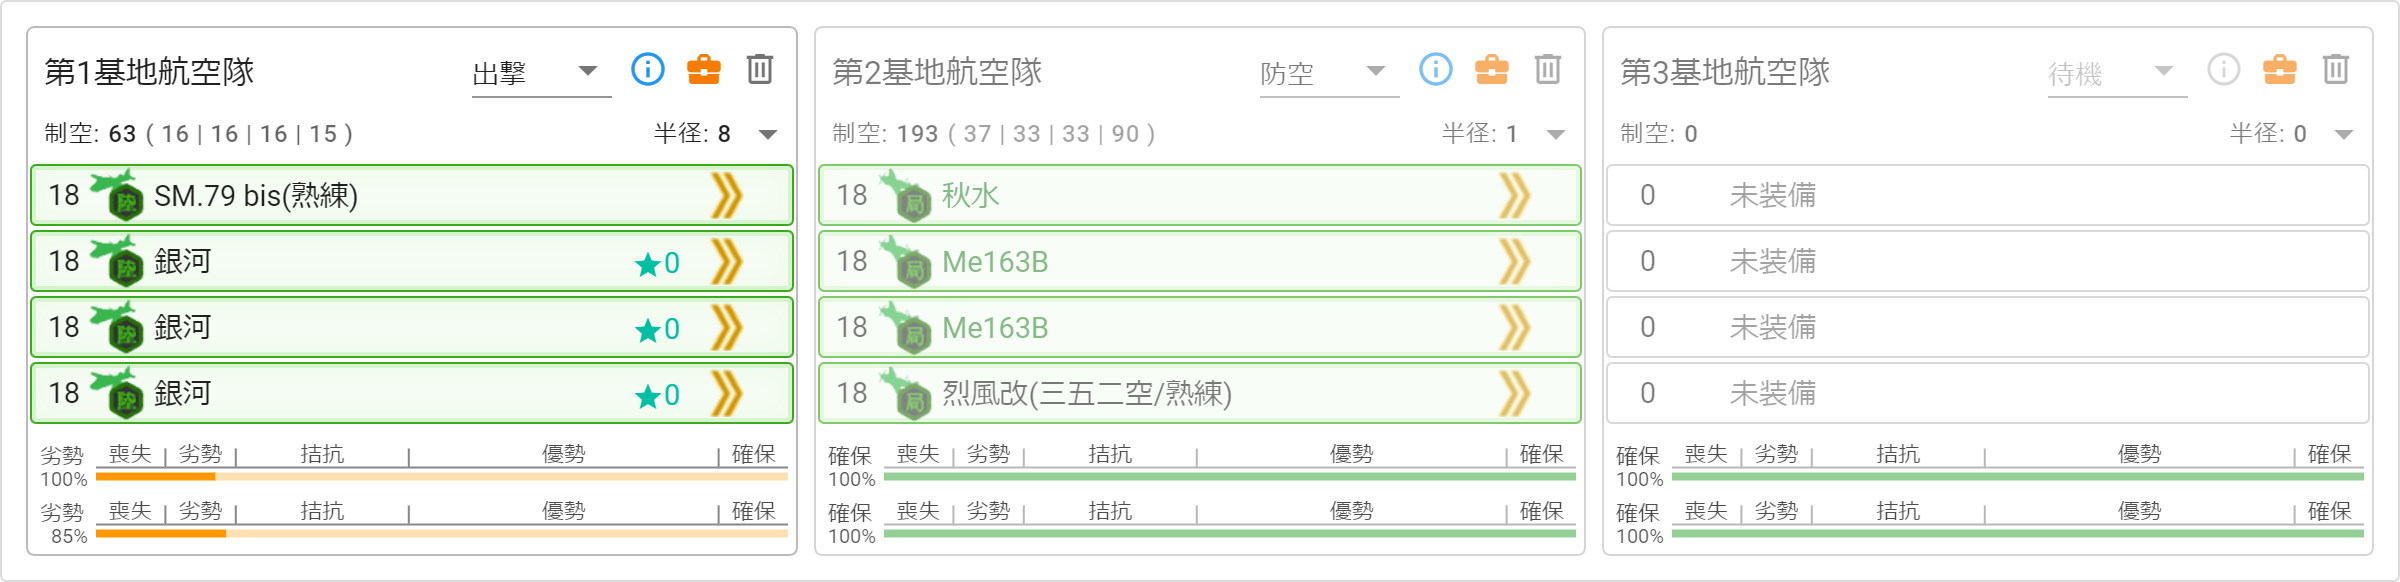The width and height of the screenshot is (2400, 582).
Task: Click improvement star ★0 on second 銀河 row
Action: click(x=658, y=329)
